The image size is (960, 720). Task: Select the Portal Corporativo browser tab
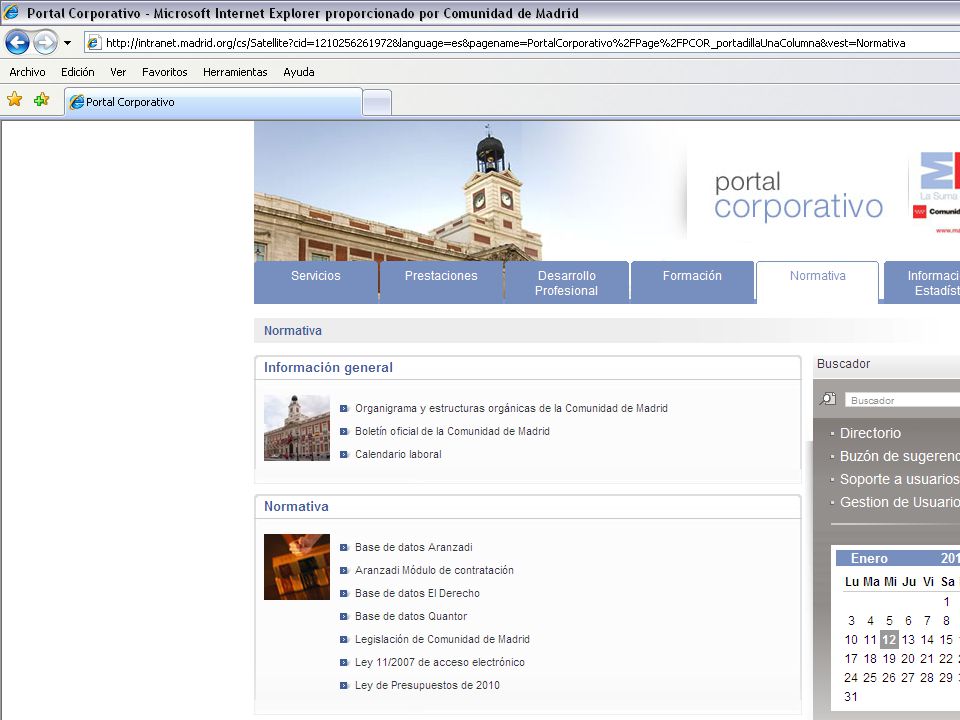[213, 102]
